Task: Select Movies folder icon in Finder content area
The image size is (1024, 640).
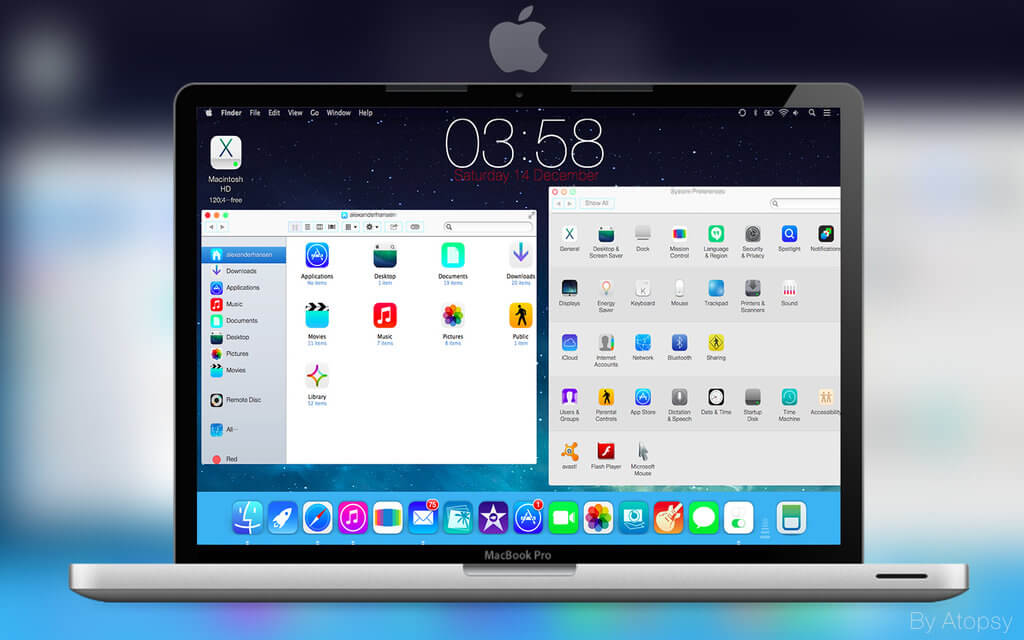Action: pyautogui.click(x=317, y=315)
